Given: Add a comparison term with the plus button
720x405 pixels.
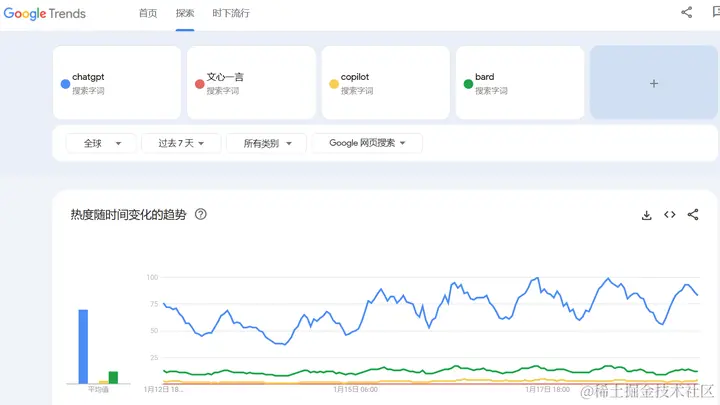Looking at the screenshot, I should click(x=654, y=83).
